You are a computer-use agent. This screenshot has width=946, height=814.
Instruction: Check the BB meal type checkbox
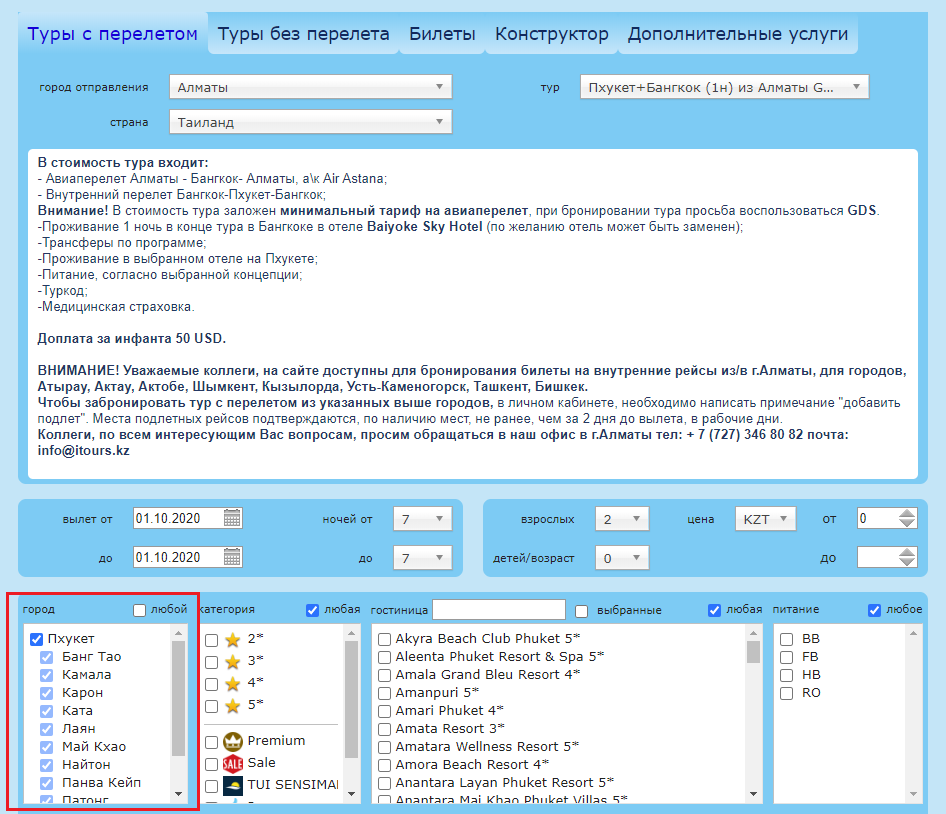pyautogui.click(x=788, y=639)
